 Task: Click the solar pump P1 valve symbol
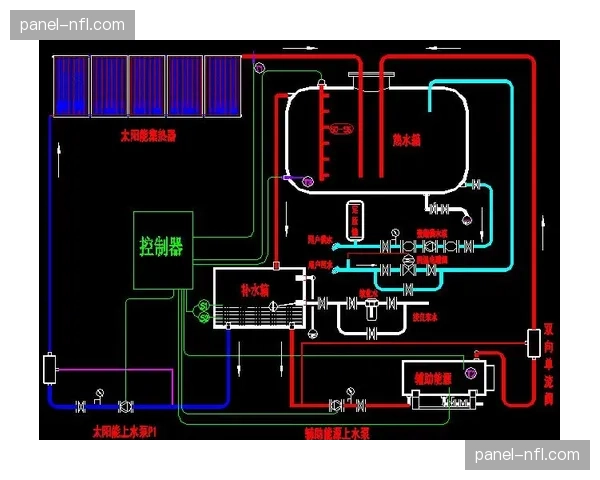click(x=125, y=405)
